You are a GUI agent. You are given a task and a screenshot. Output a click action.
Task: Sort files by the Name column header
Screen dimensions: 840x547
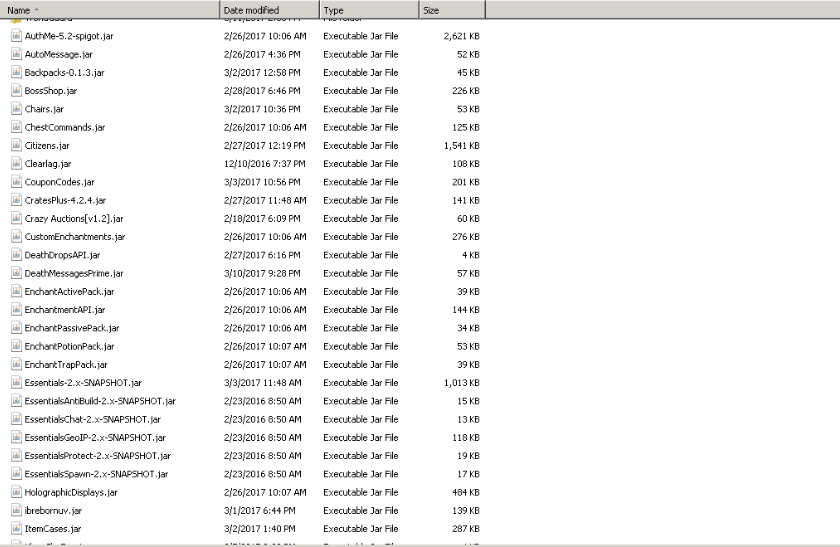pos(110,10)
